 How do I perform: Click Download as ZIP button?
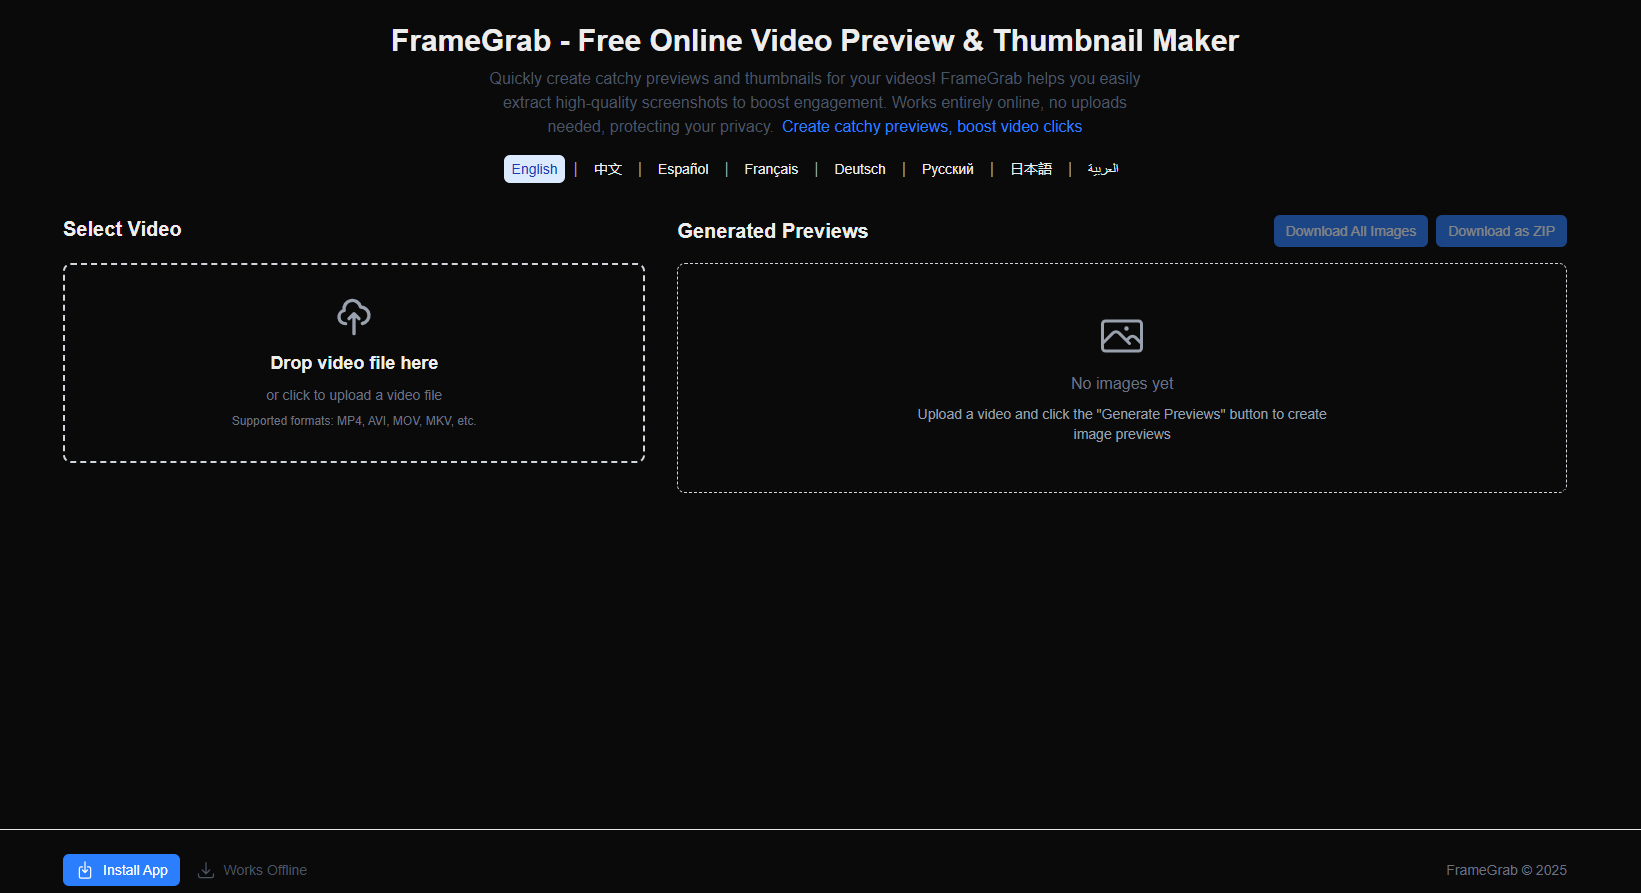pyautogui.click(x=1501, y=231)
